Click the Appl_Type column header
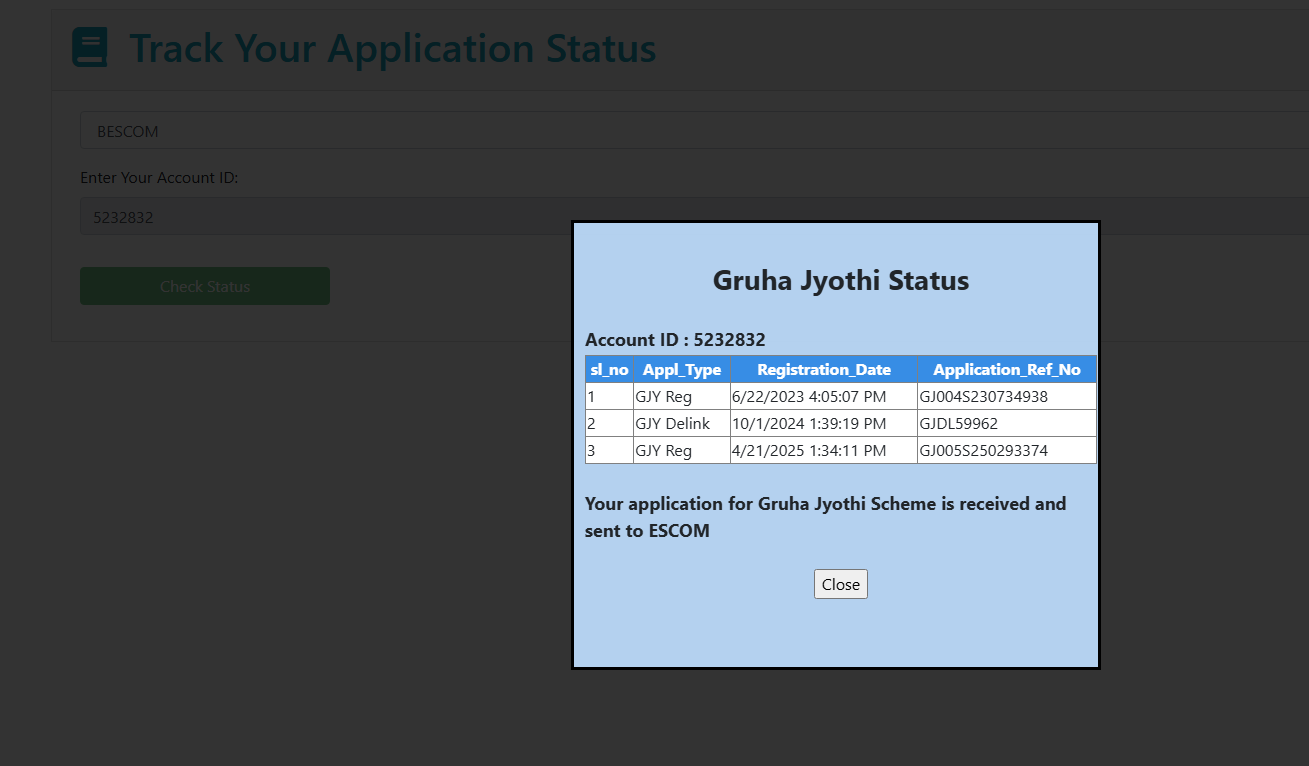 tap(682, 369)
